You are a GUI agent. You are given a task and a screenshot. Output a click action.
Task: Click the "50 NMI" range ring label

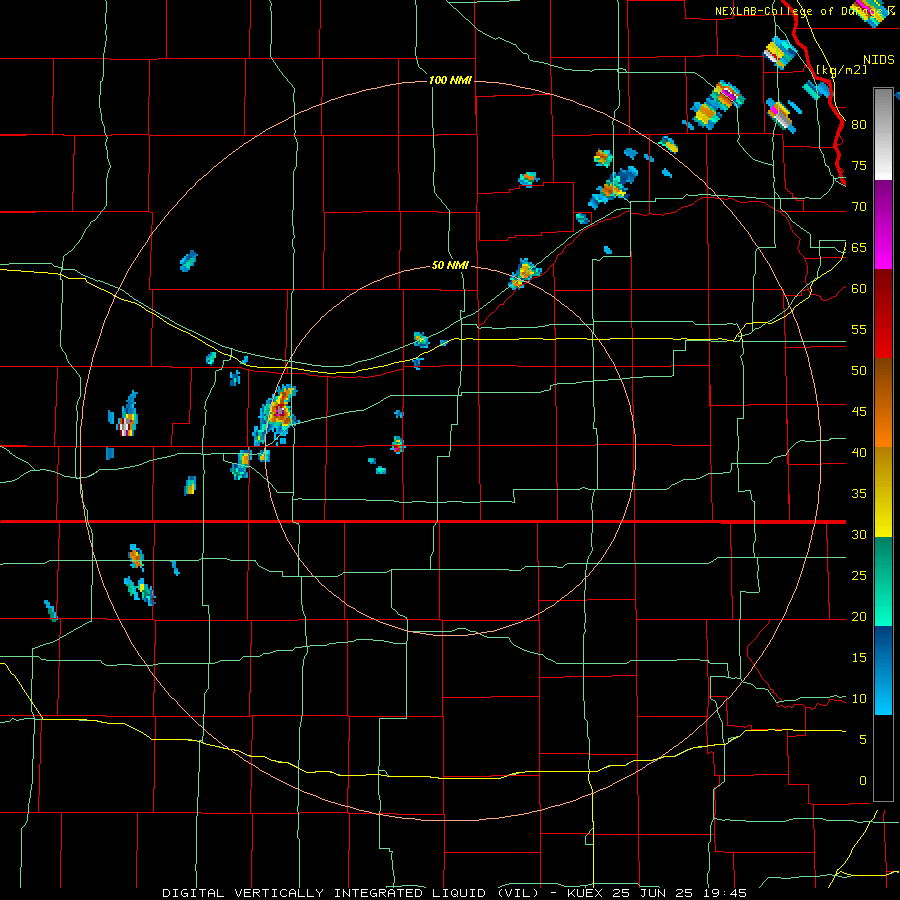point(451,266)
